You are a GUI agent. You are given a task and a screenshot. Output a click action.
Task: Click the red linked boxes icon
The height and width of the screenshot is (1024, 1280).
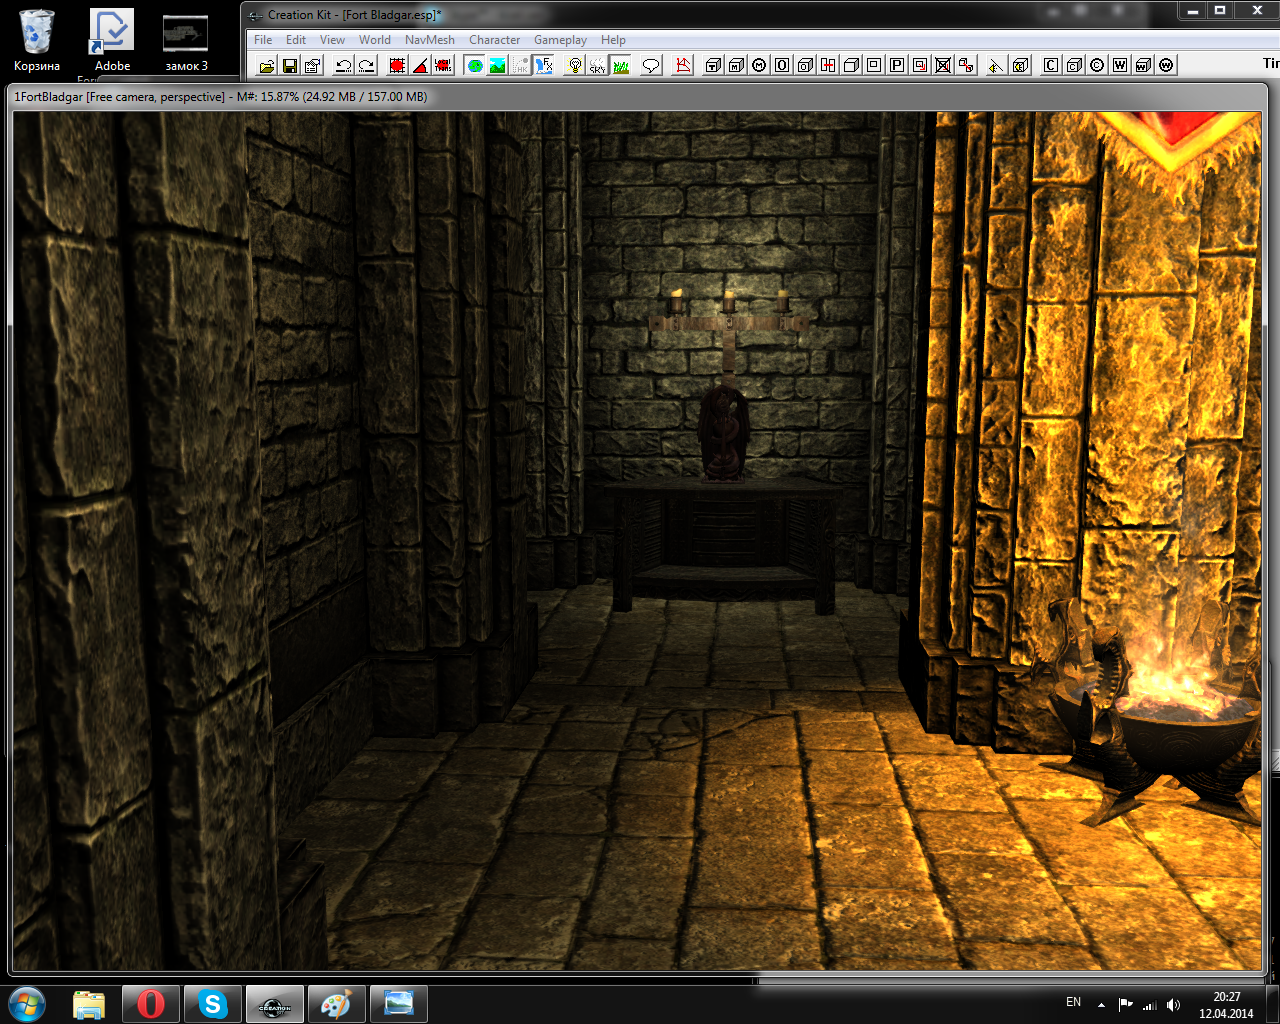click(x=966, y=65)
